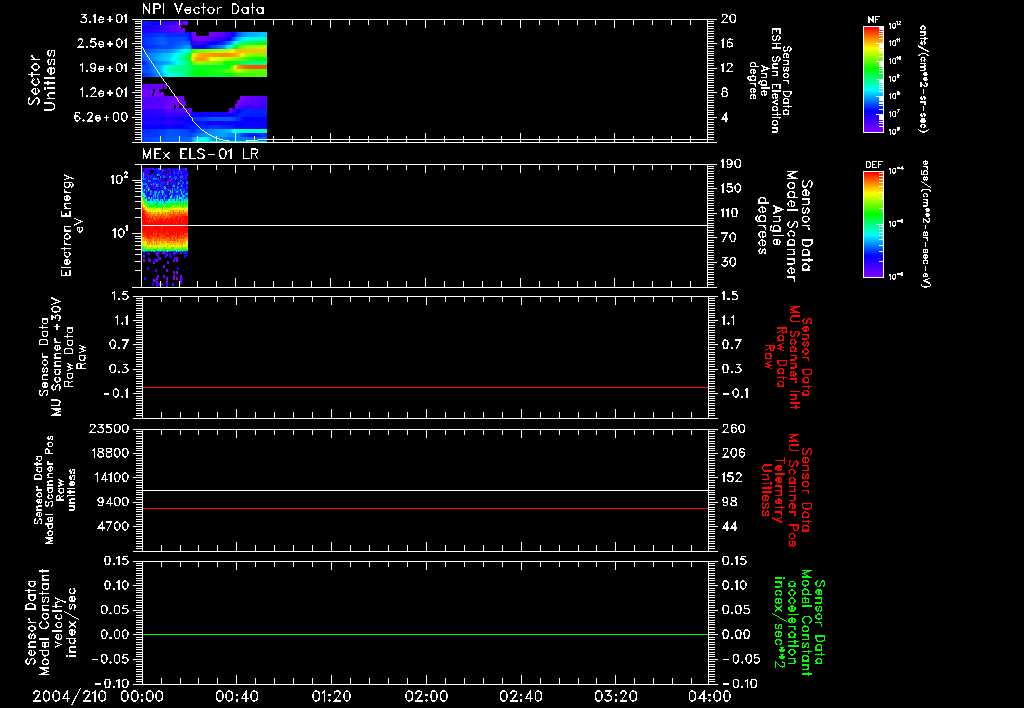Select the 'Electron Energy eV' axis title
This screenshot has width=1024, height=708.
click(x=72, y=225)
